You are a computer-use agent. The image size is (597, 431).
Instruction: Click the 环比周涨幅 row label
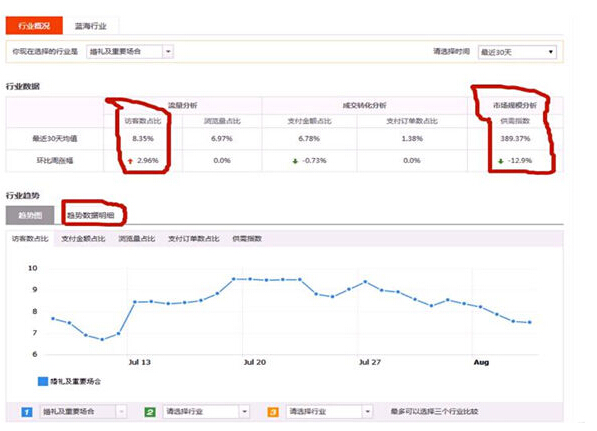click(55, 161)
